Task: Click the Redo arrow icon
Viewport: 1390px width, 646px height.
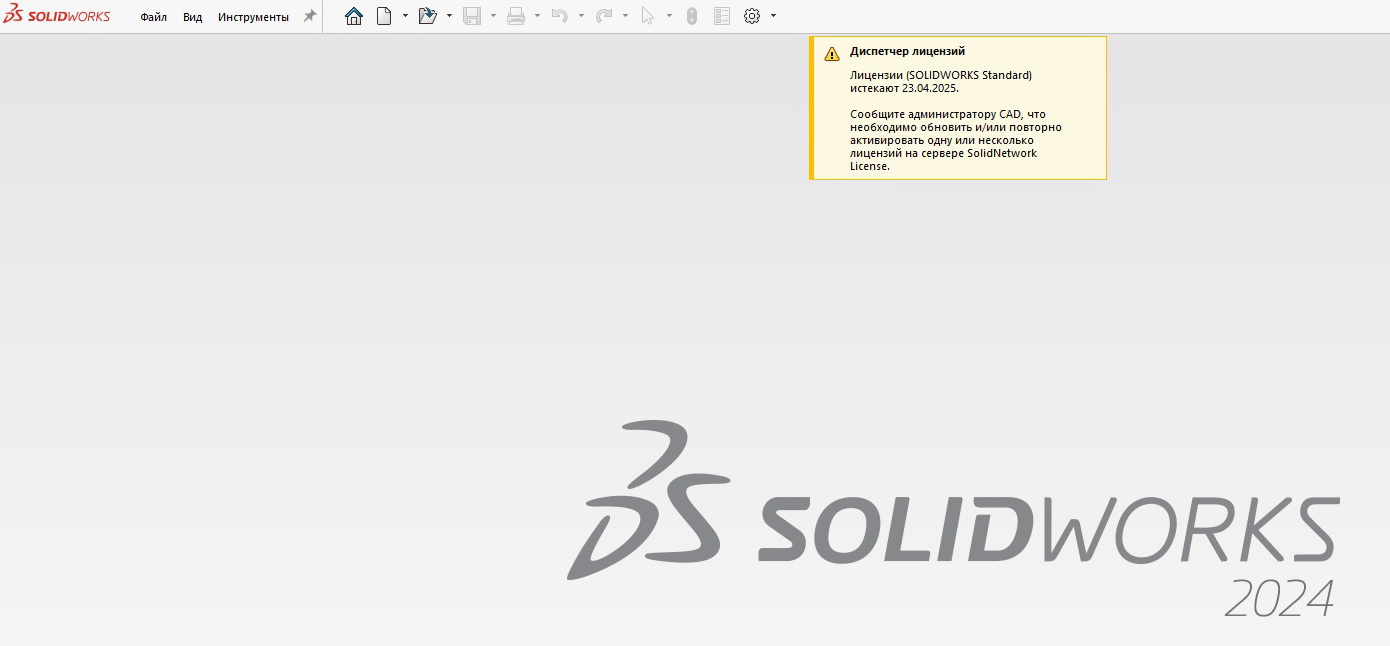Action: [604, 17]
